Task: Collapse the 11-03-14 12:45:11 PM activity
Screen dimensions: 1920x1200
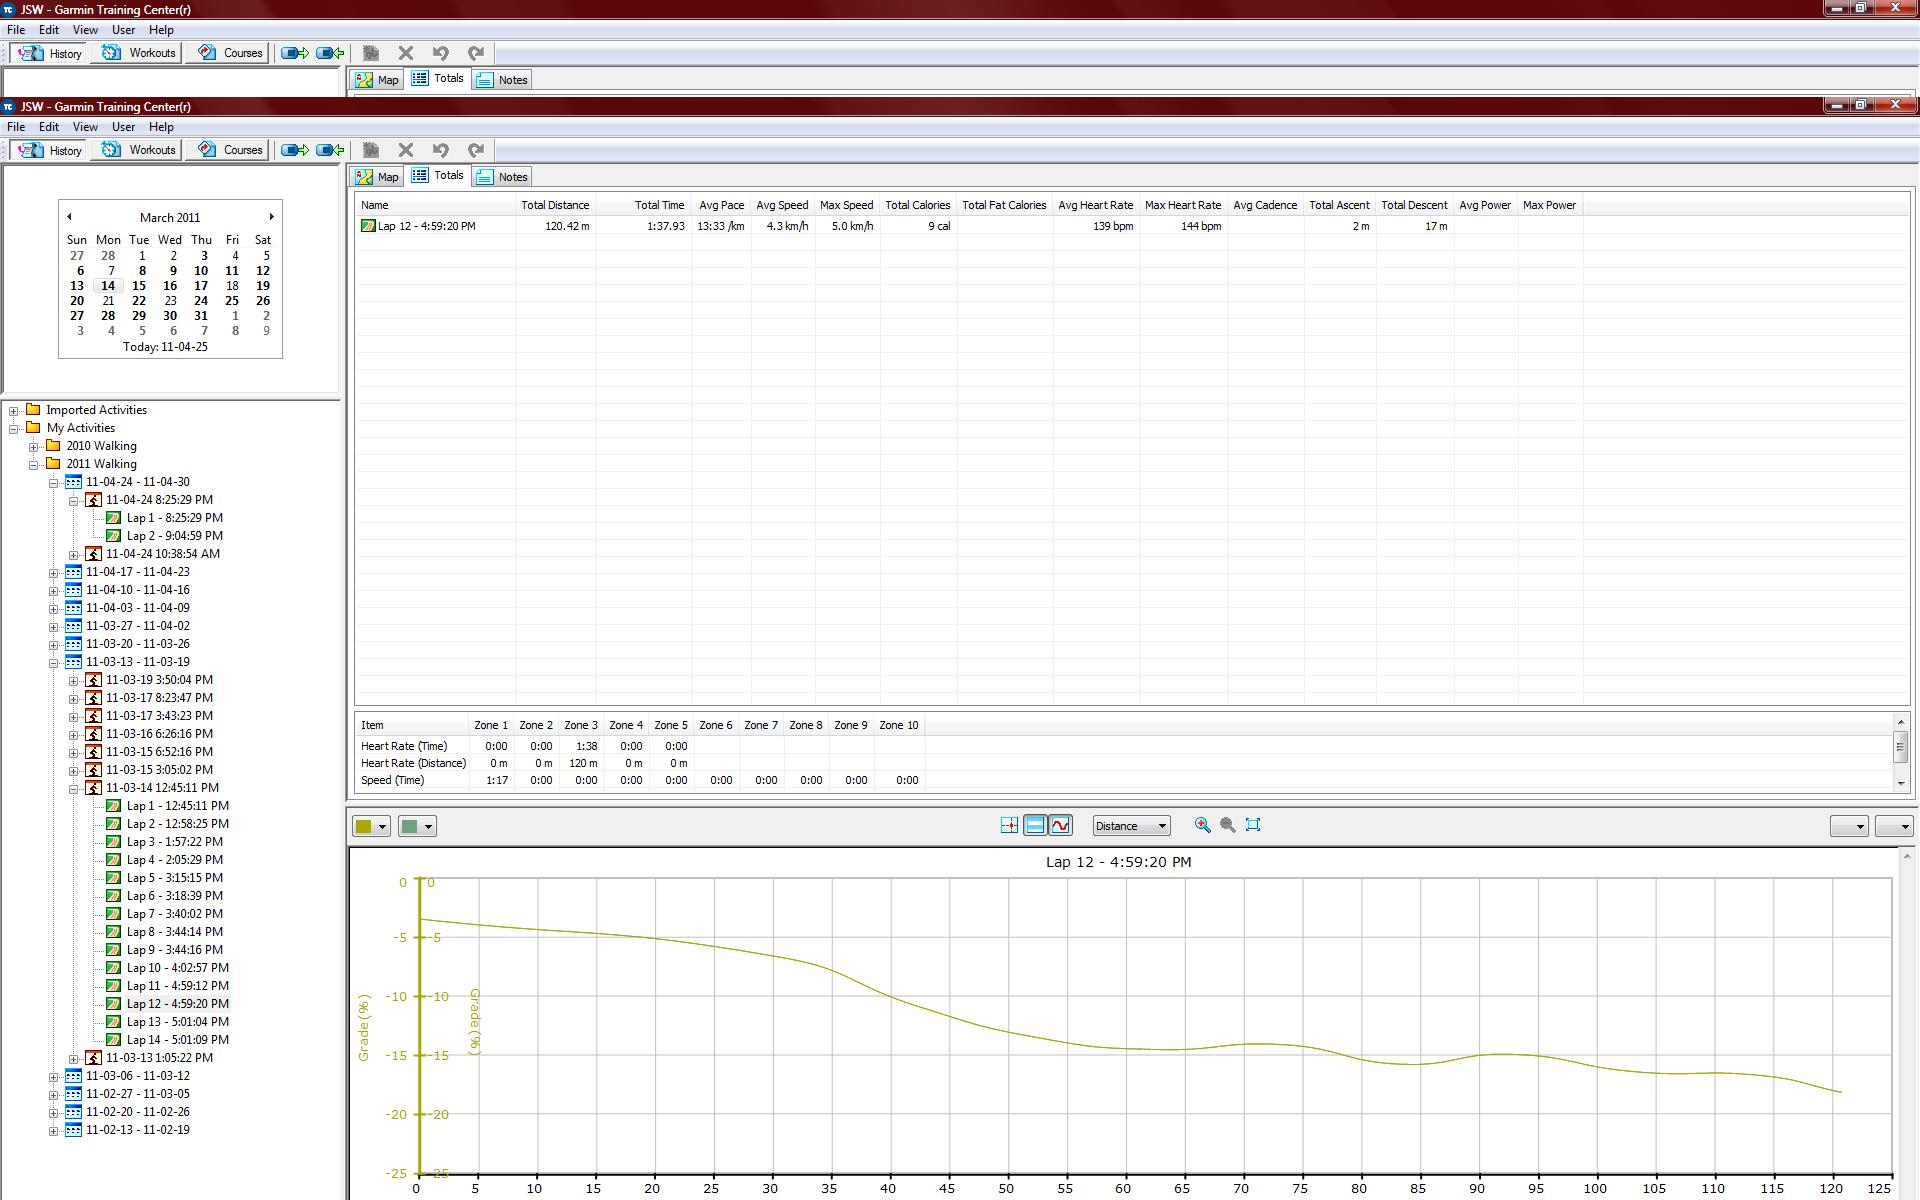Action: (x=74, y=789)
